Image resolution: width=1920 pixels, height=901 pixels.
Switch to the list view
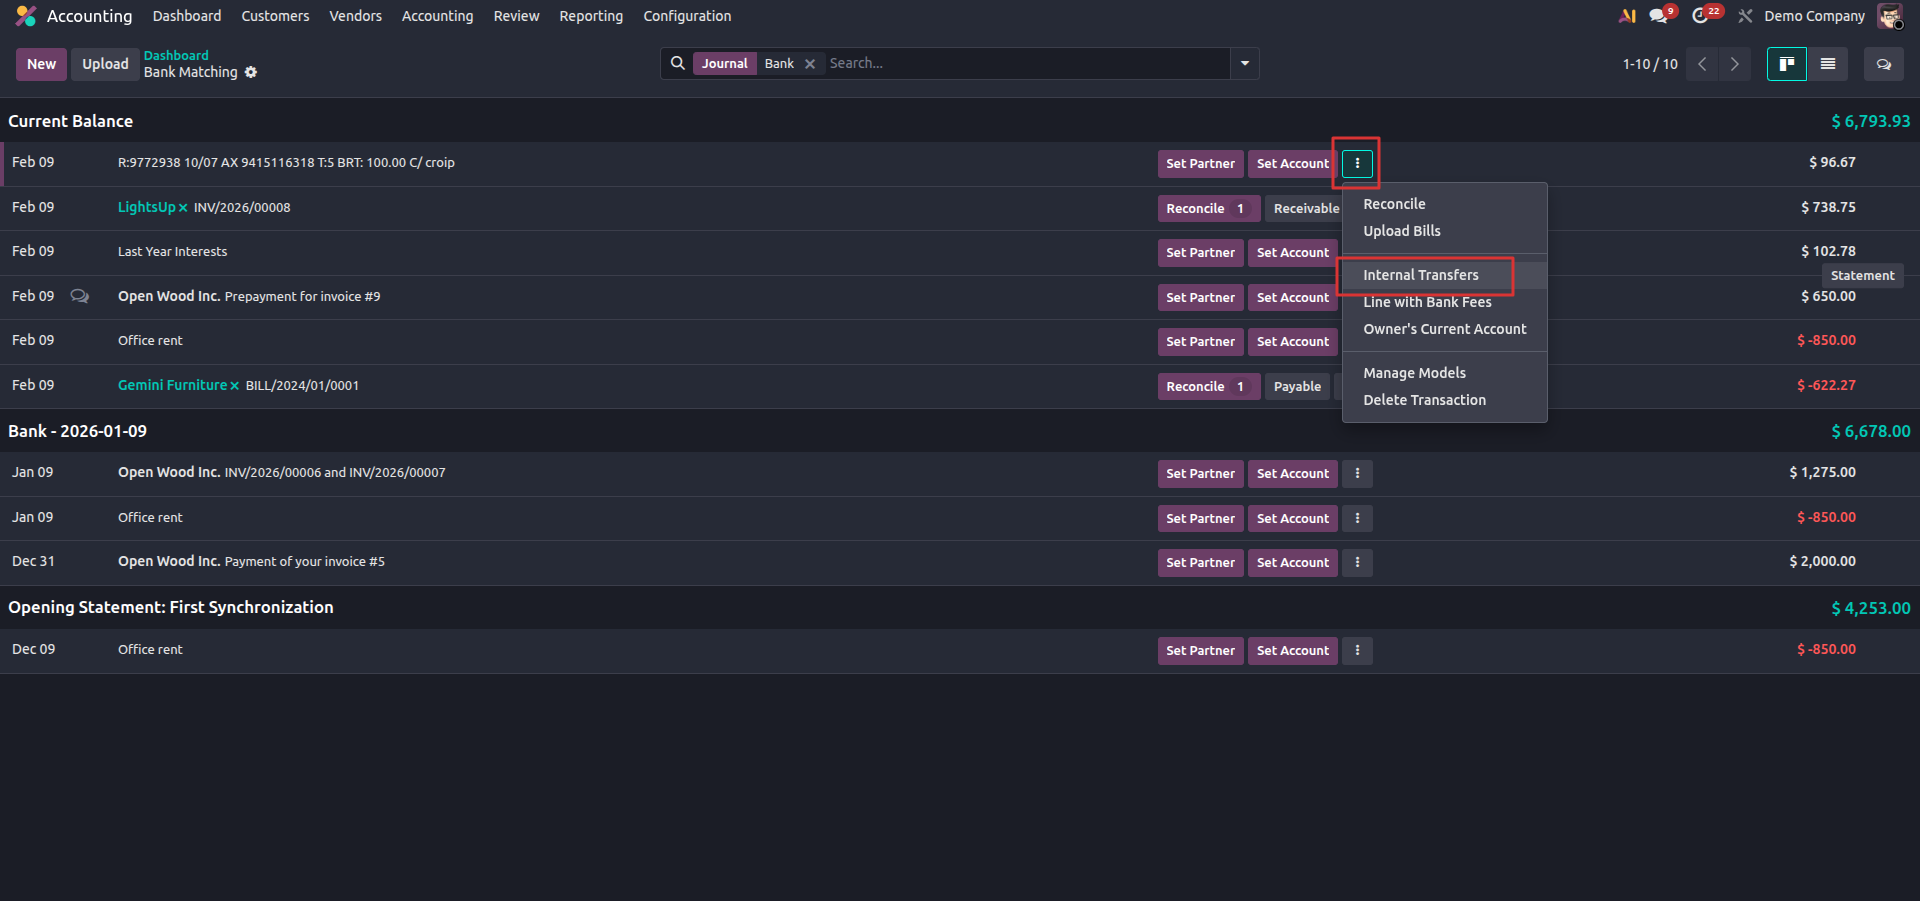1827,64
